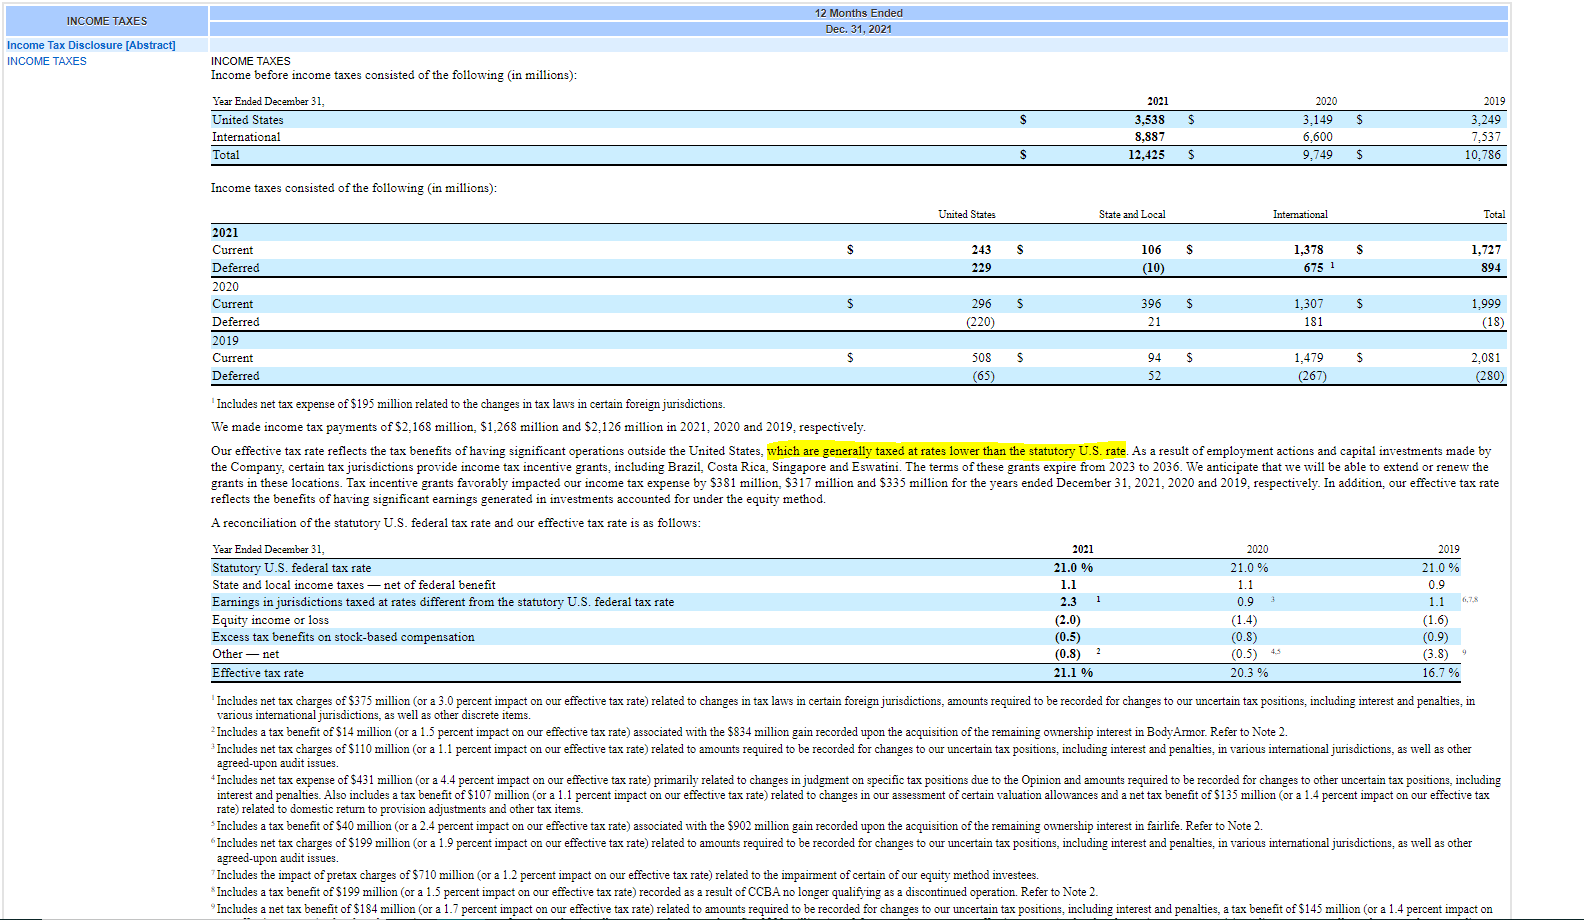The height and width of the screenshot is (920, 1584).
Task: Click 'Equity income or loss' row label
Action: 270,620
